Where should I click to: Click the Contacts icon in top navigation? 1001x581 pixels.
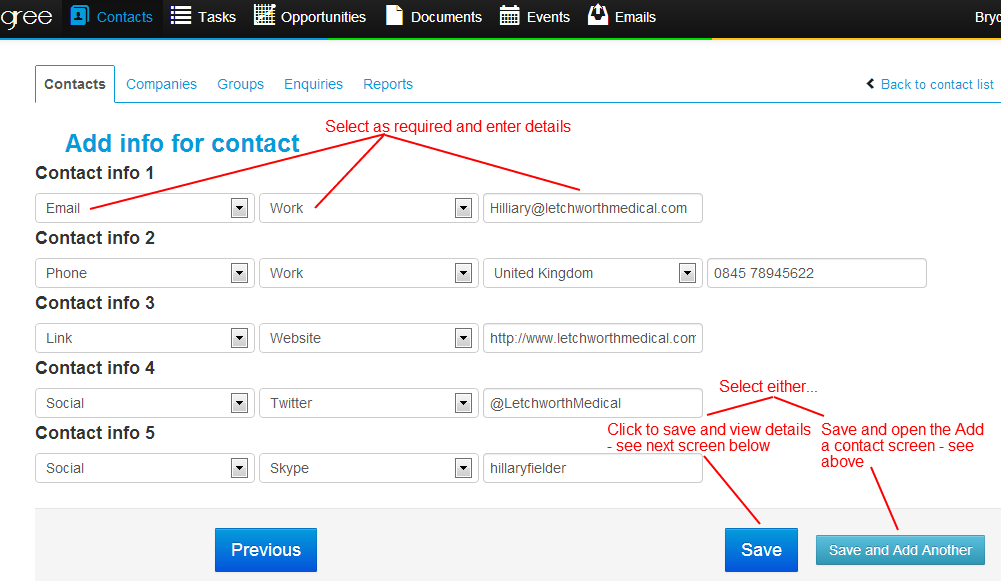(80, 15)
